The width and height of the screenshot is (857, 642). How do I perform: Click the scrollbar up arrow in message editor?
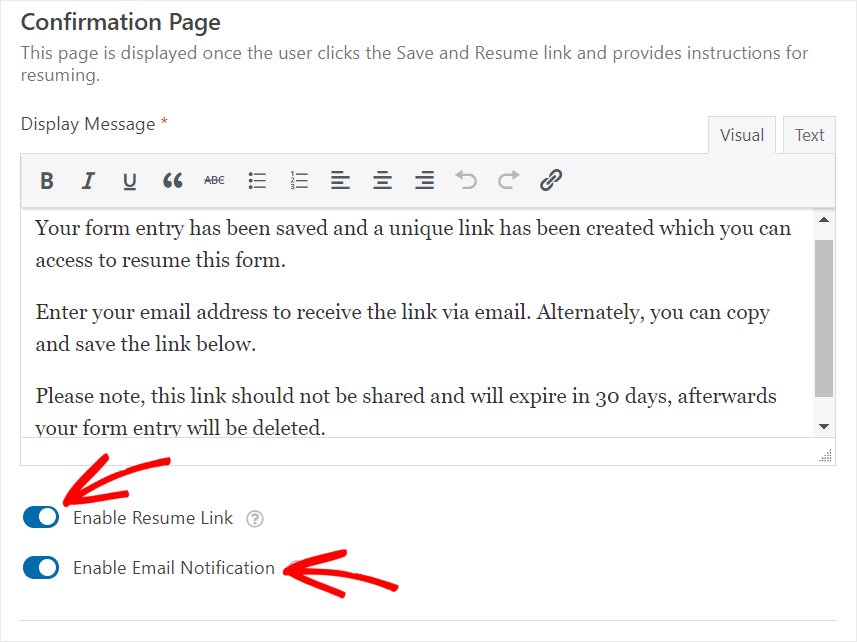(824, 220)
